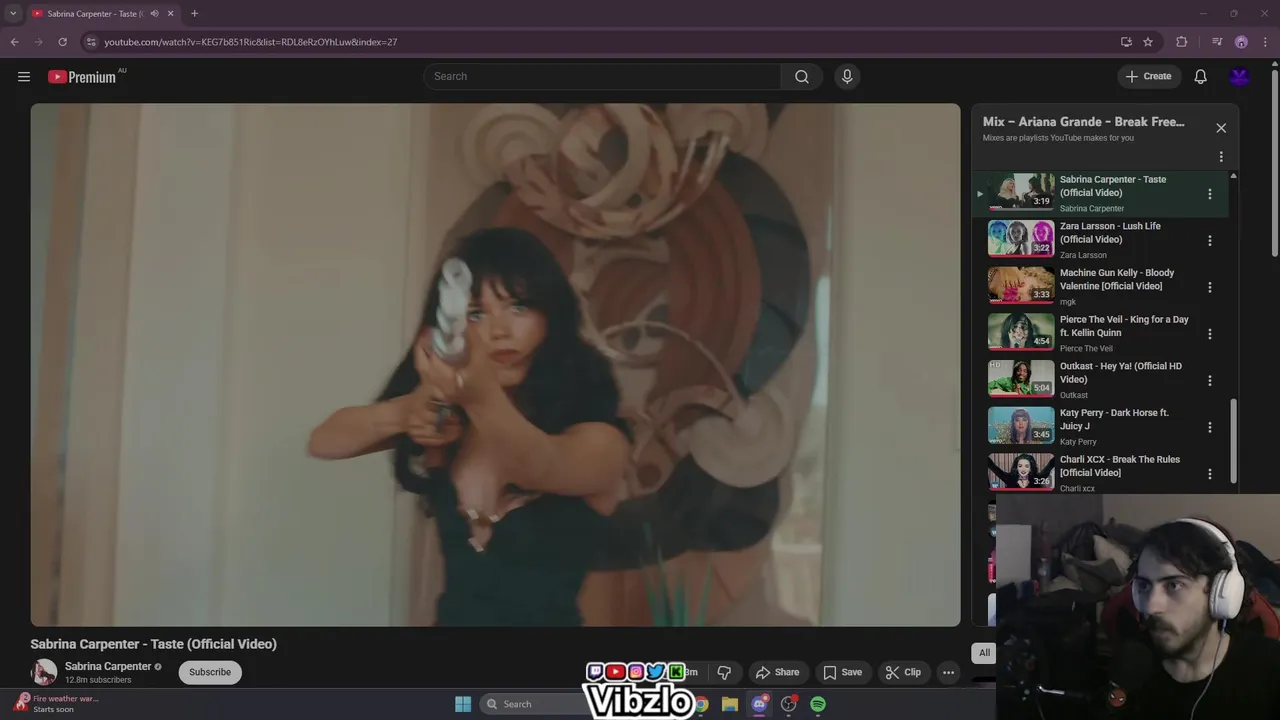Select the All filter chip
Image resolution: width=1280 pixels, height=720 pixels.
(x=984, y=653)
